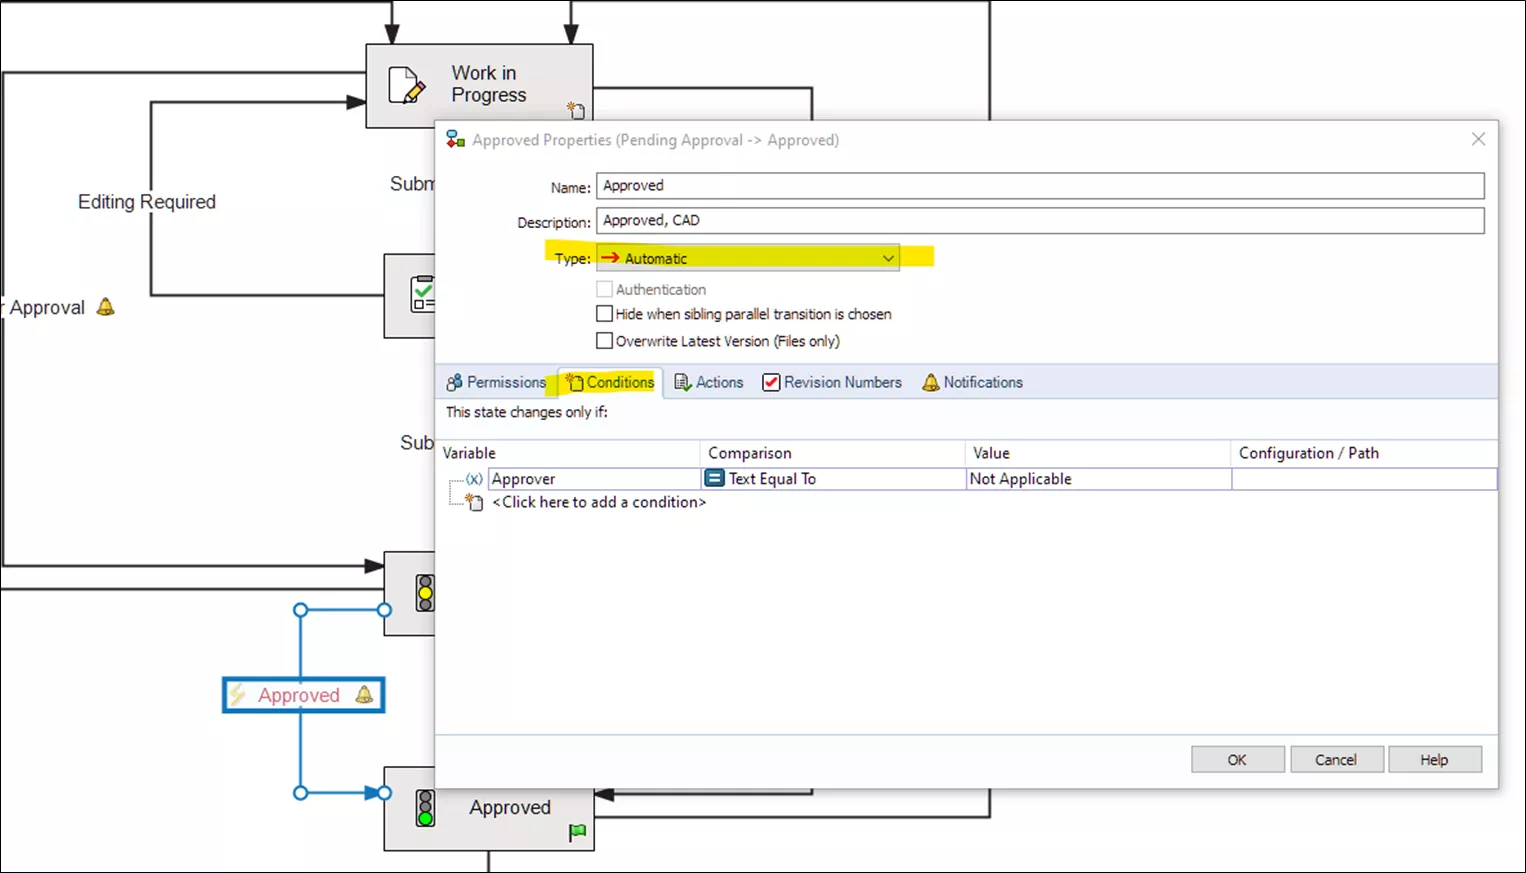Screen dimensions: 1526x873
Task: Click here to add a condition row
Action: (x=599, y=502)
